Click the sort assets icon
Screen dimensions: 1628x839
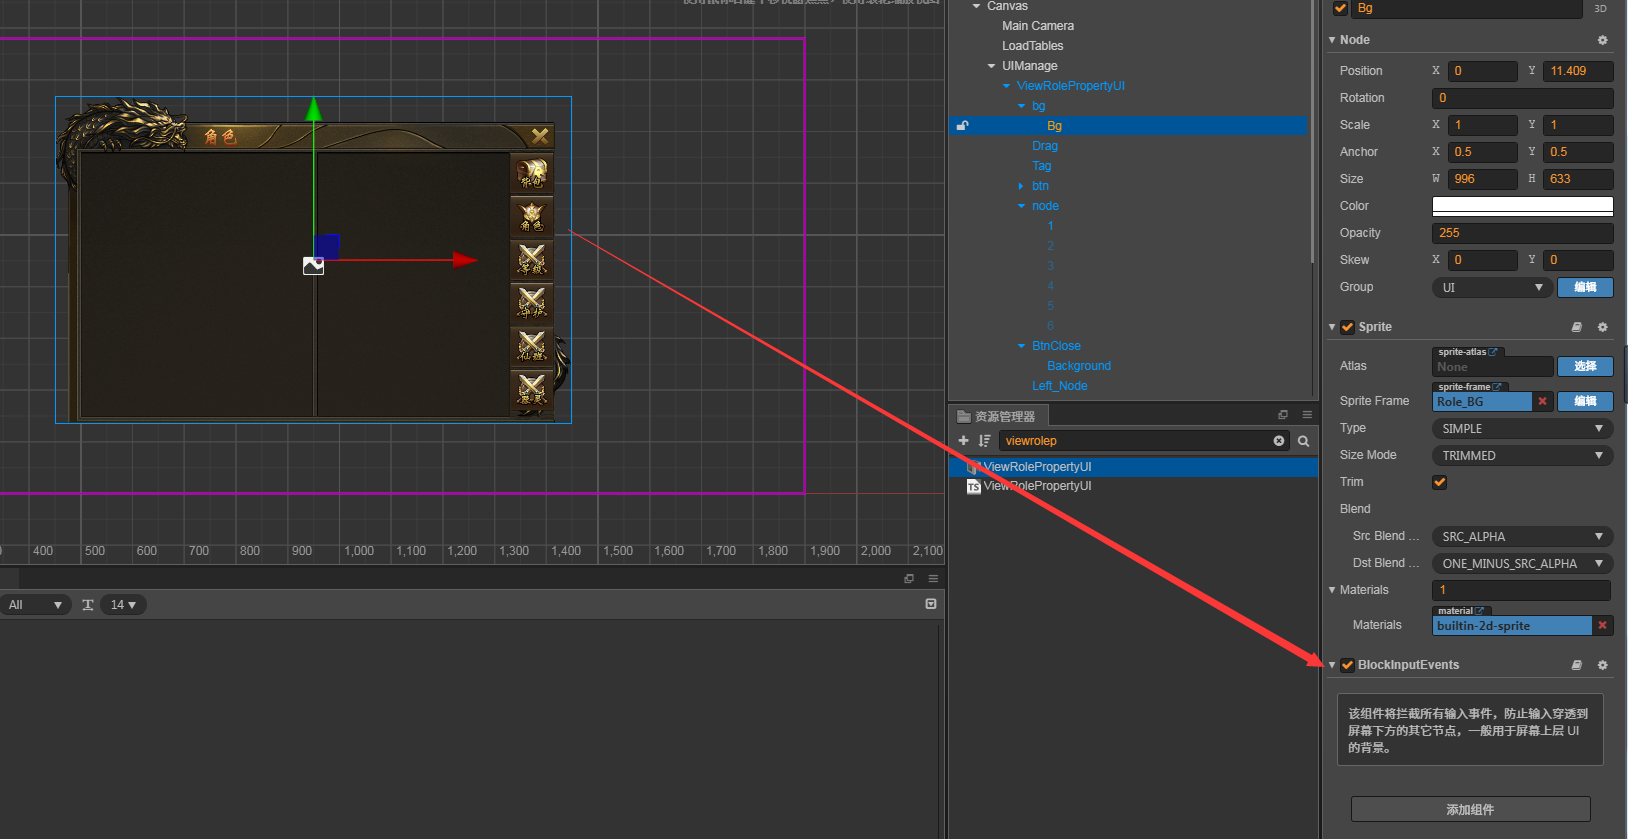[984, 441]
